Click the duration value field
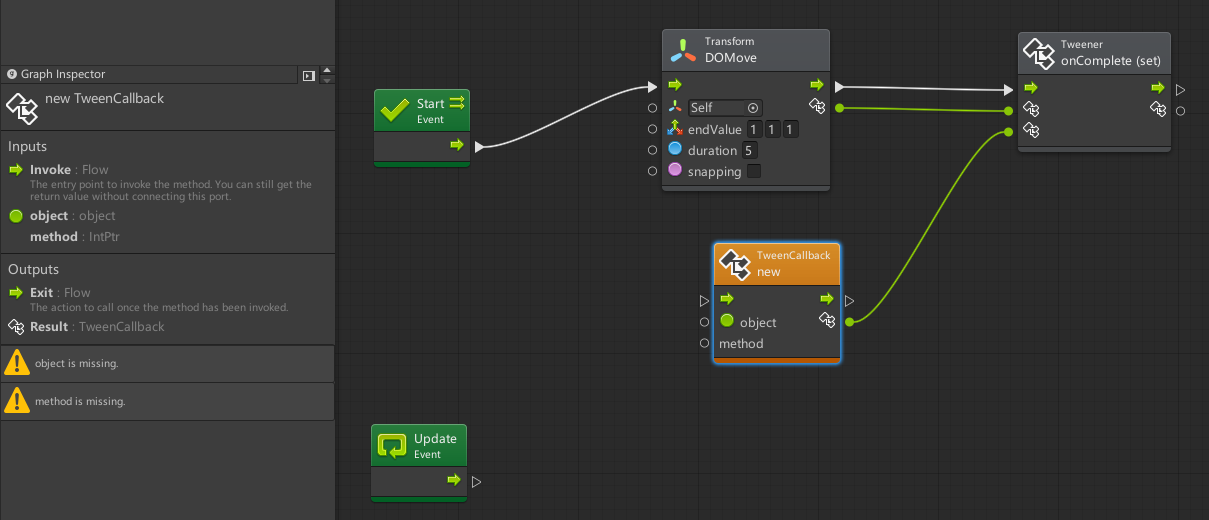The image size is (1209, 520). point(748,151)
